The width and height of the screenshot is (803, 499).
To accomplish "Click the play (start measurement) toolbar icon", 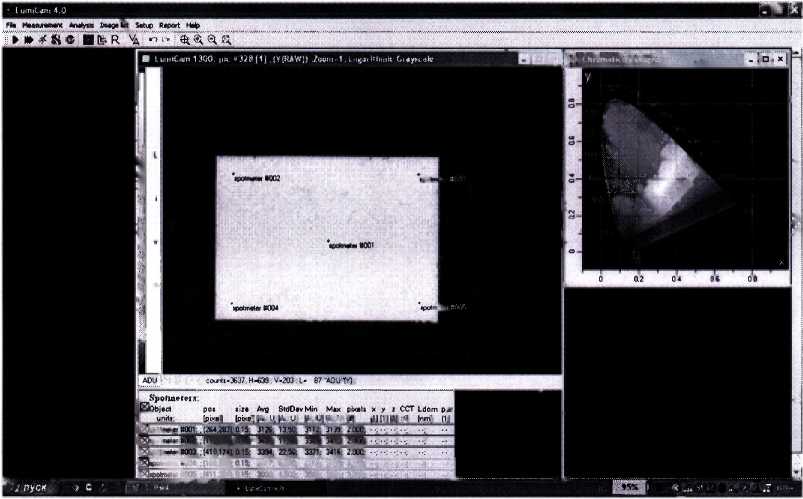I will tap(15, 40).
